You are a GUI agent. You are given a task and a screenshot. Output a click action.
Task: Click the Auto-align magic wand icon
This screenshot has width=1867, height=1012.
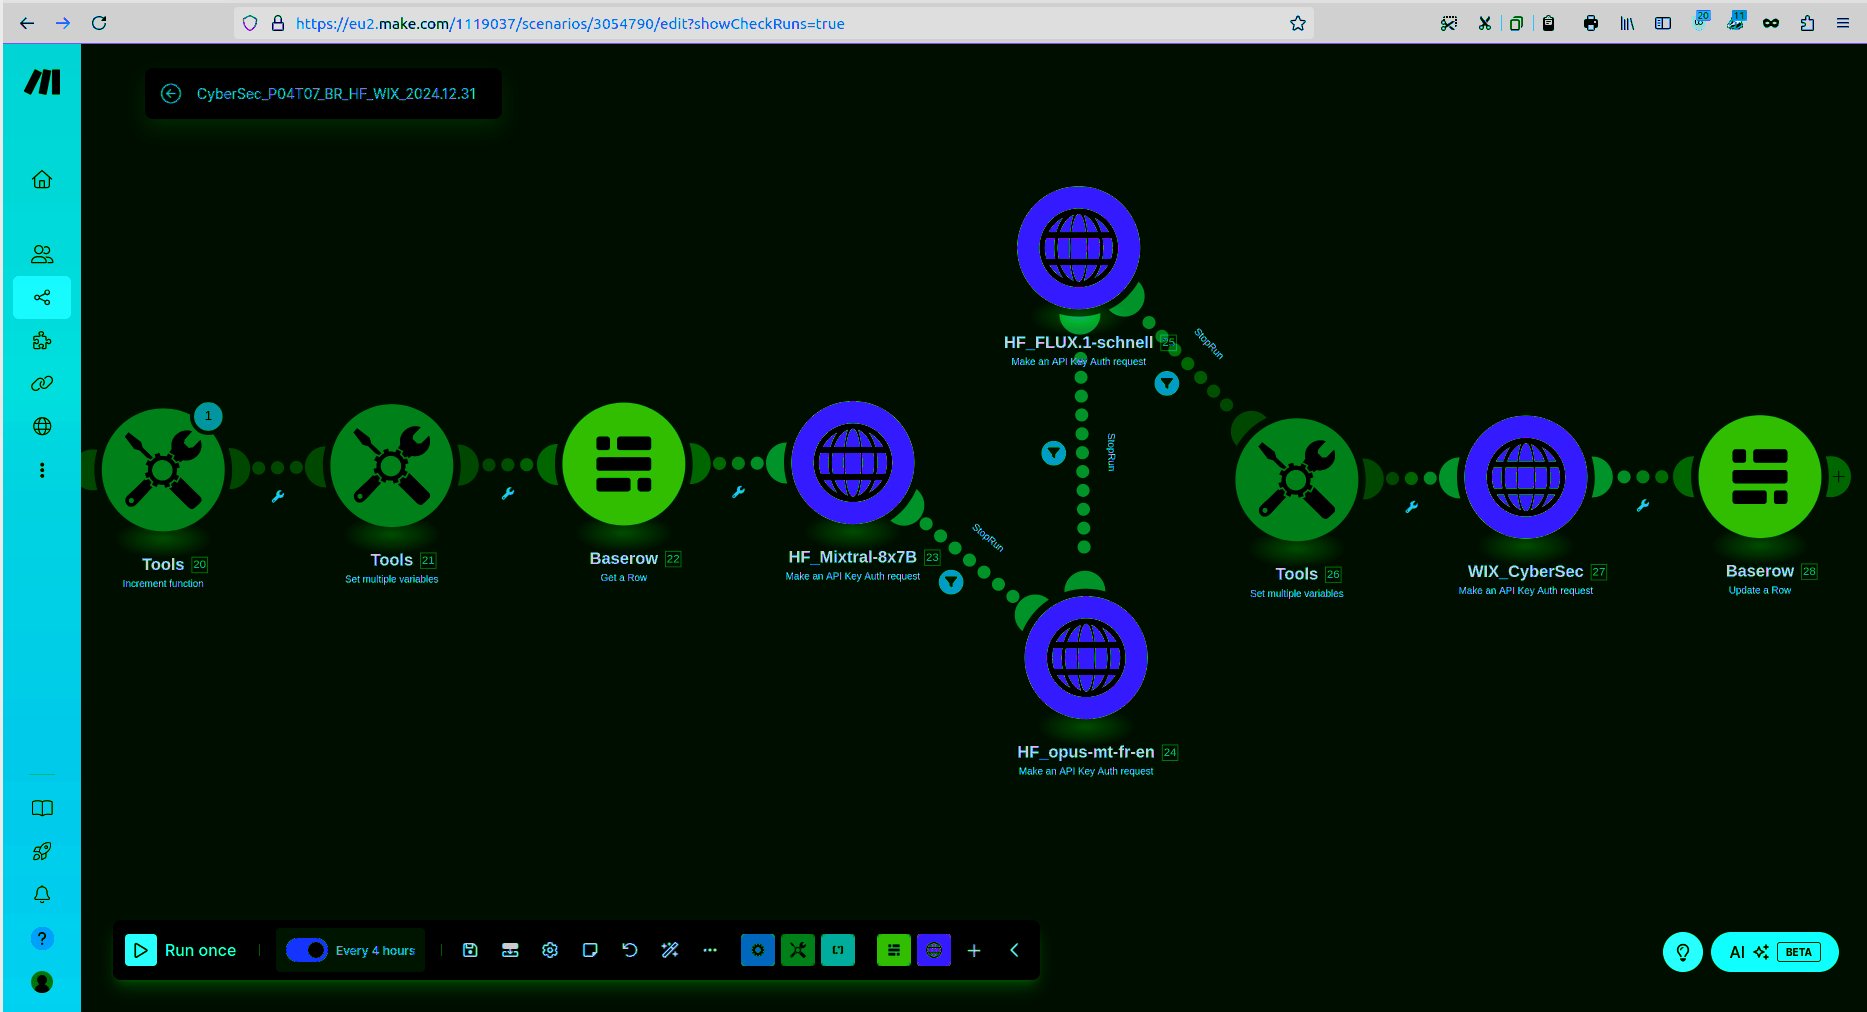pyautogui.click(x=670, y=950)
